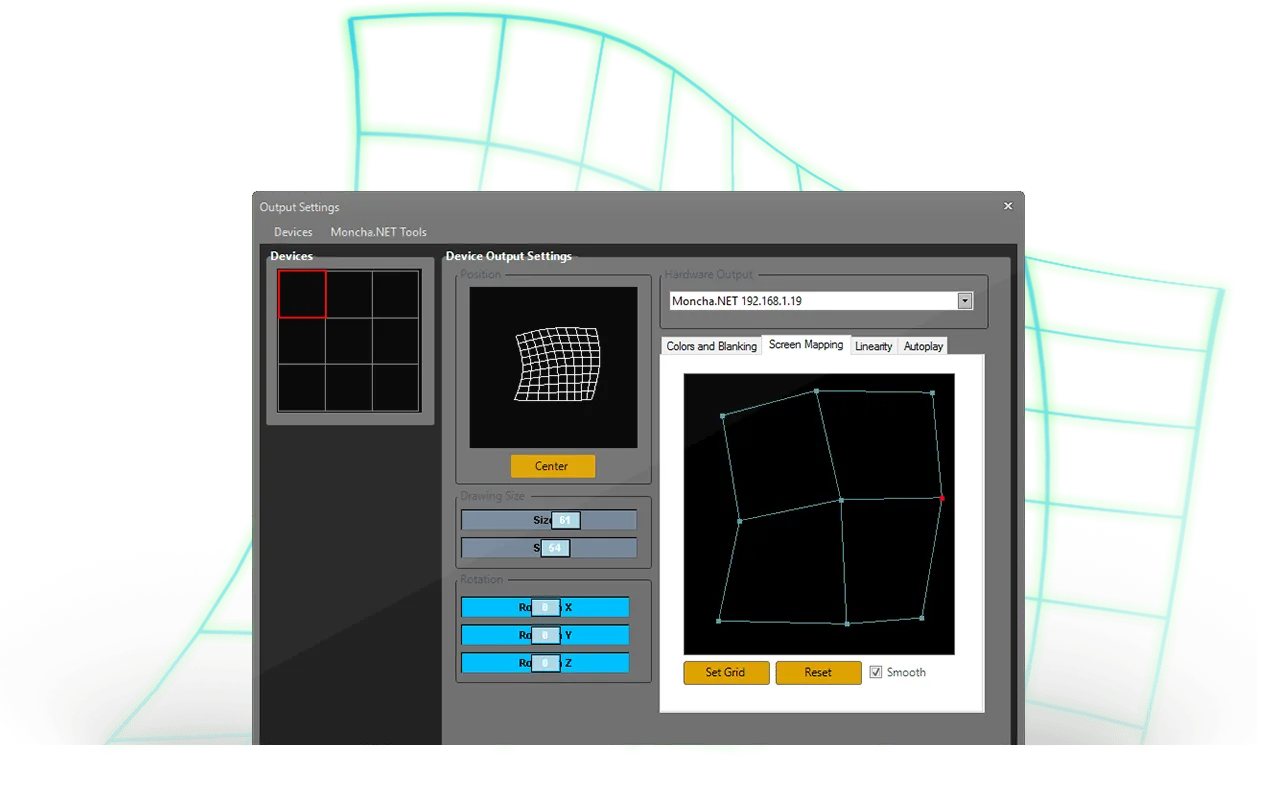Open the Devices menu
Viewport: 1272px width, 793px height.
click(293, 232)
